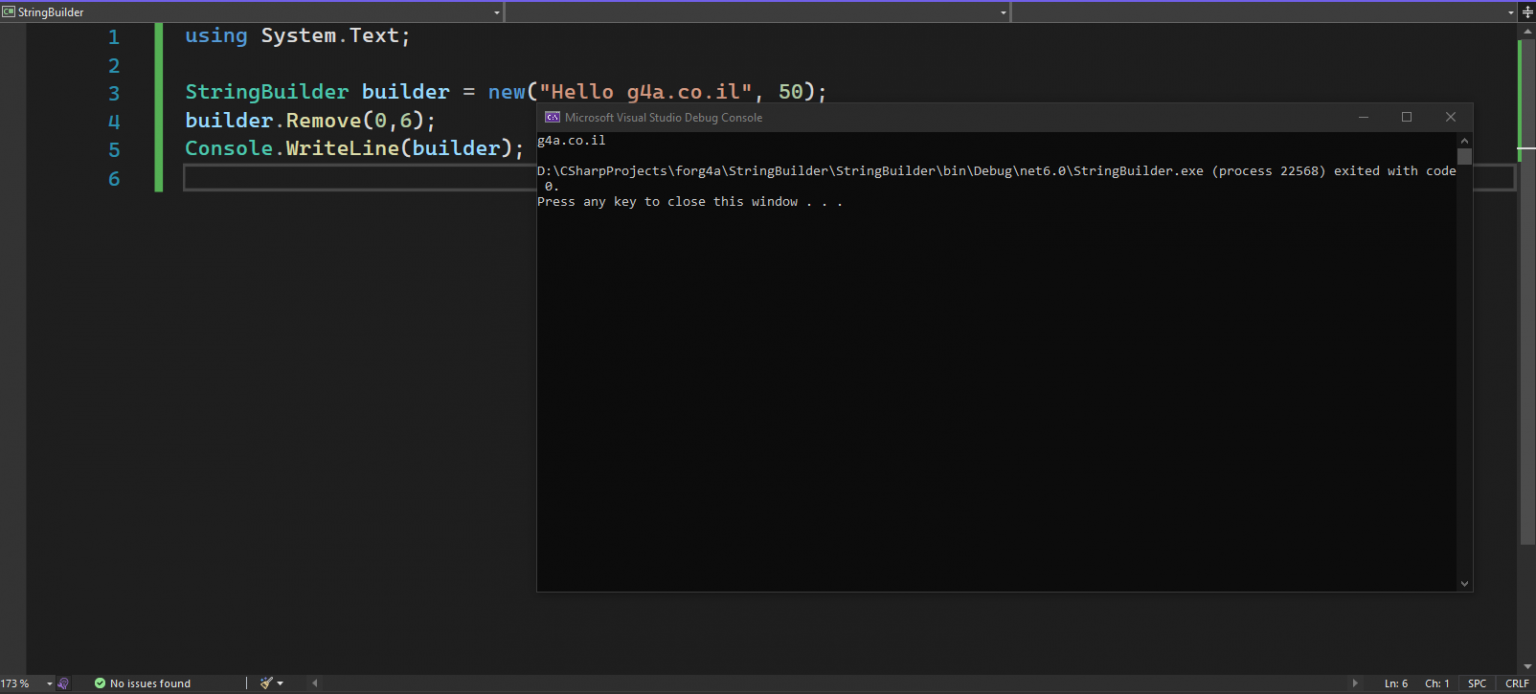Run Code Cleanup using the broom icon

click(x=264, y=683)
